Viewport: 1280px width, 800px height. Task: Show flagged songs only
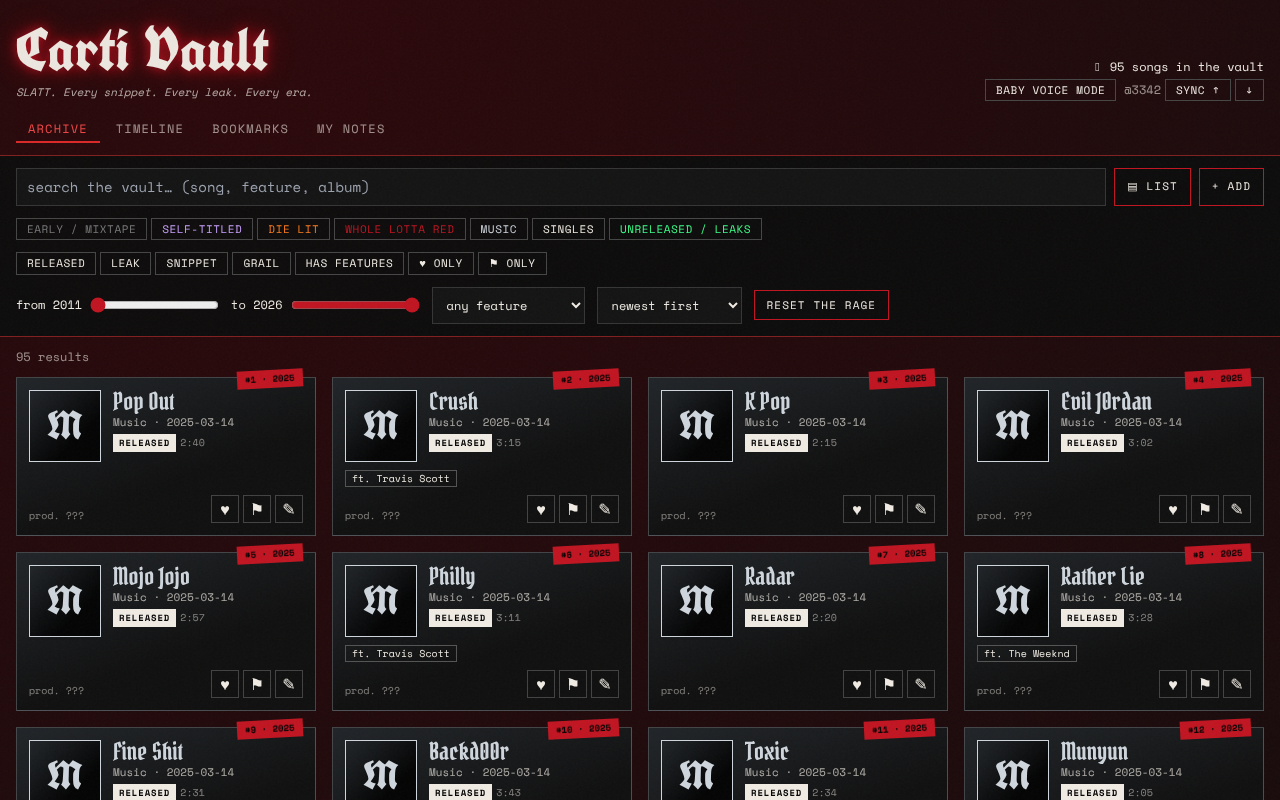coord(512,263)
